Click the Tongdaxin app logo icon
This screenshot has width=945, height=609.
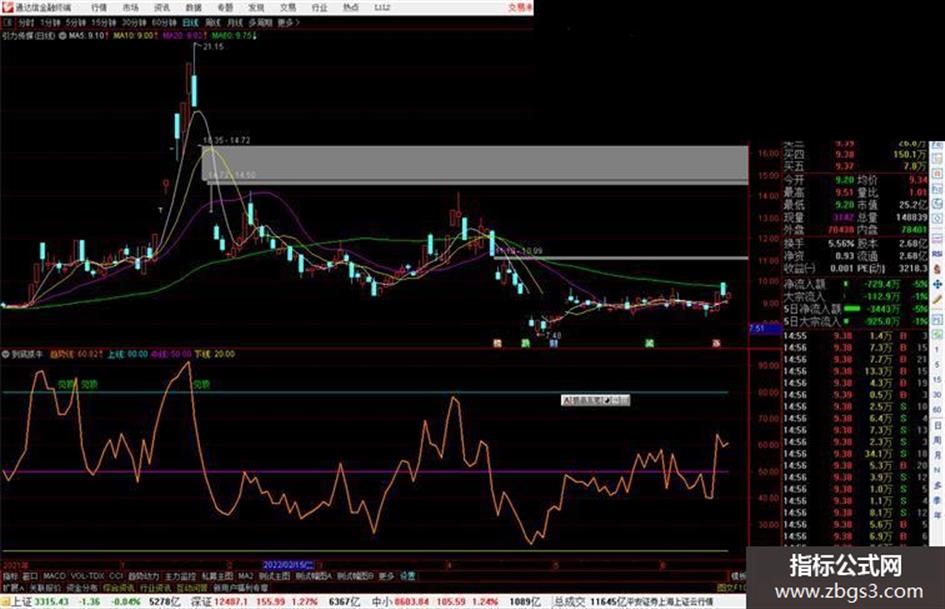[x=7, y=7]
